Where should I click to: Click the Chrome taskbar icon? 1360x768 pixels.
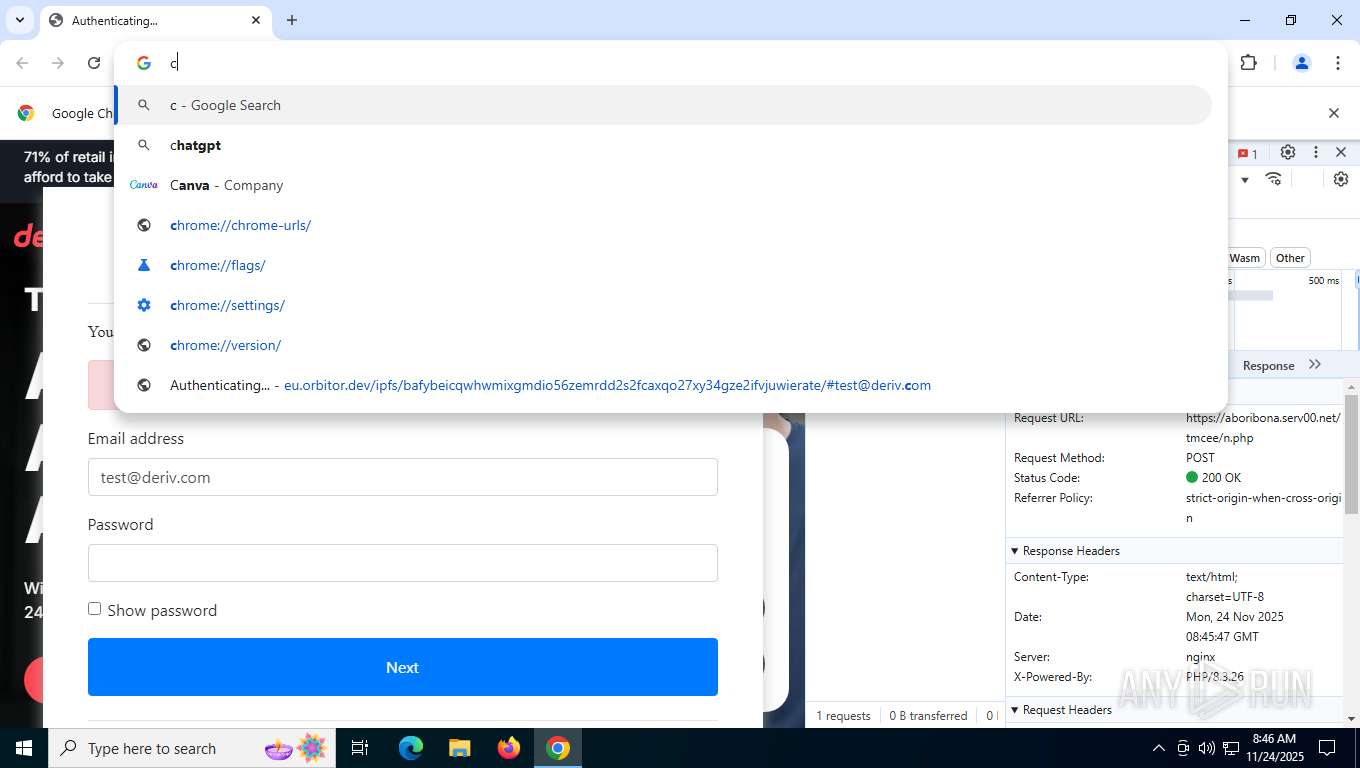(558, 748)
